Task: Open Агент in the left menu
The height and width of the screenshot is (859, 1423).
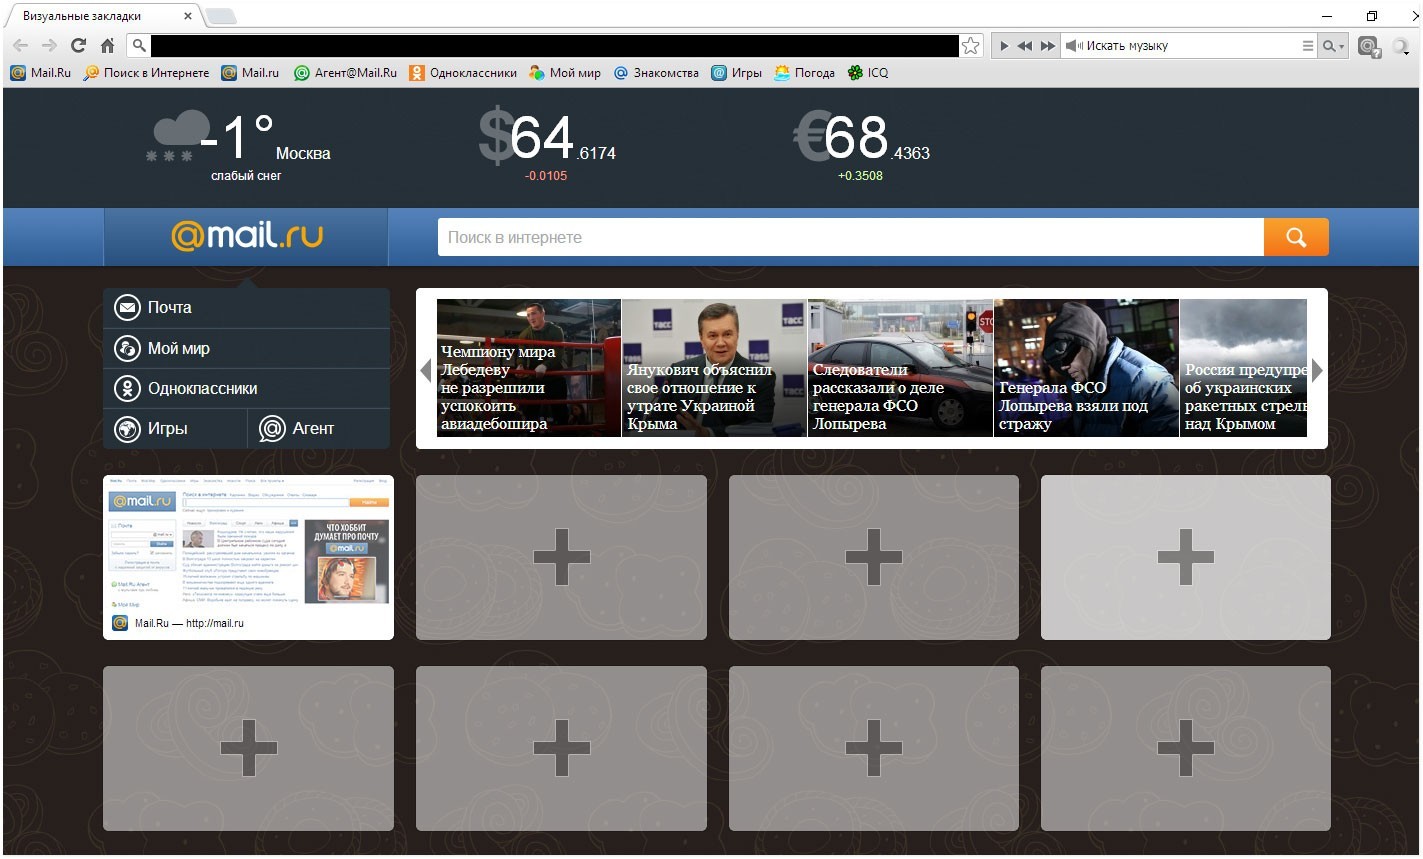Action: (x=318, y=429)
